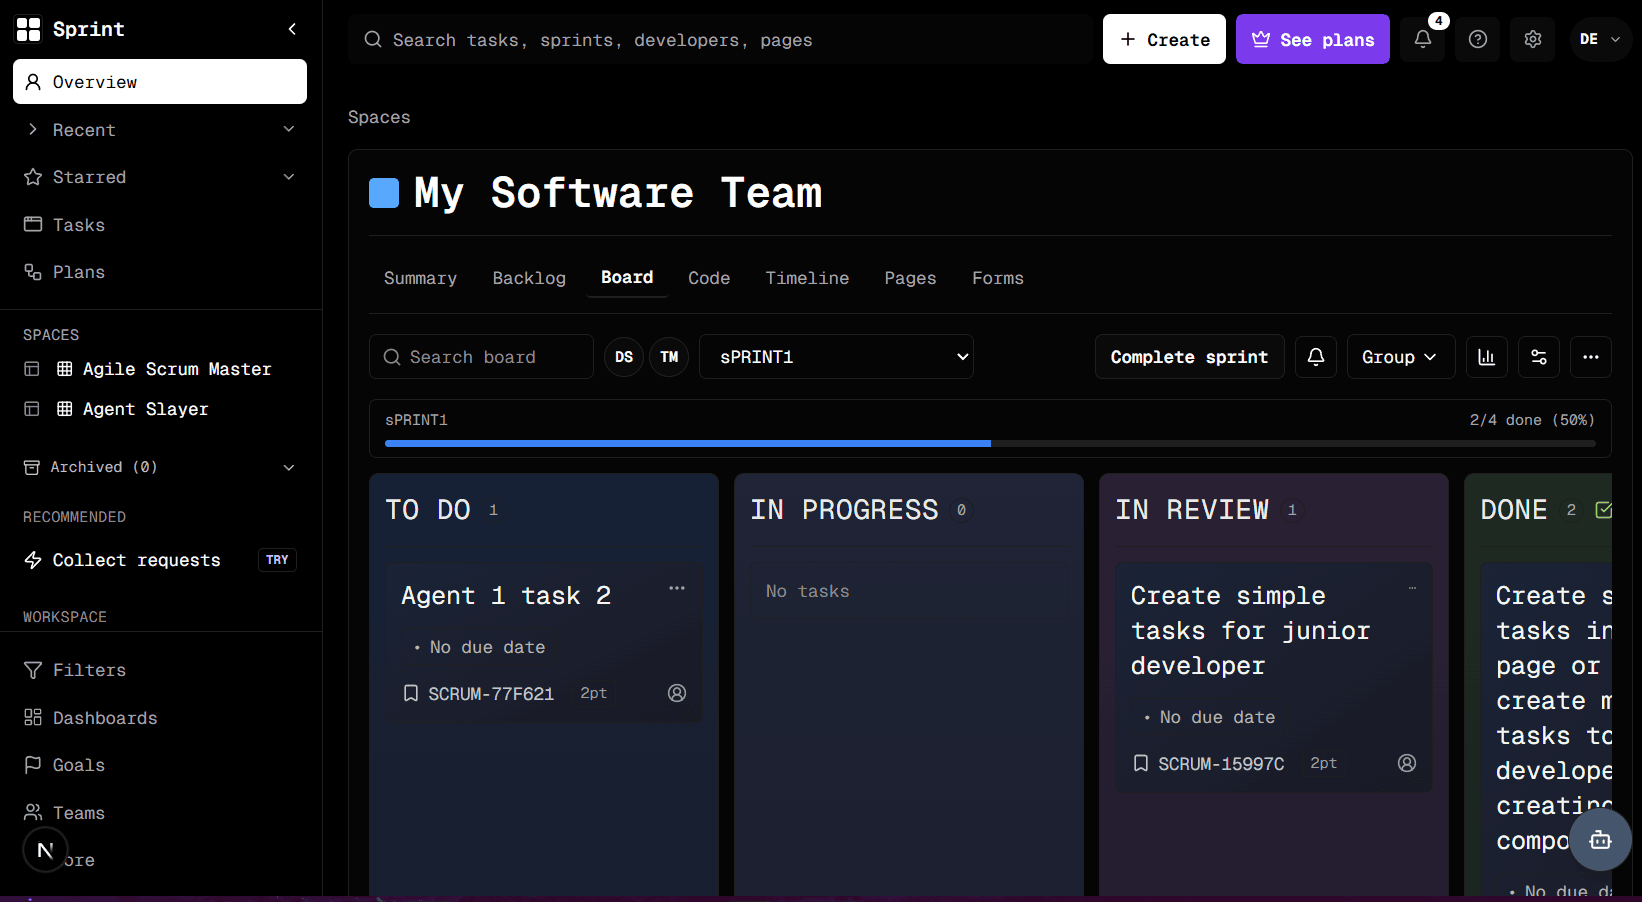Viewport: 1642px width, 902px height.
Task: Open the Pages tab
Action: (910, 278)
